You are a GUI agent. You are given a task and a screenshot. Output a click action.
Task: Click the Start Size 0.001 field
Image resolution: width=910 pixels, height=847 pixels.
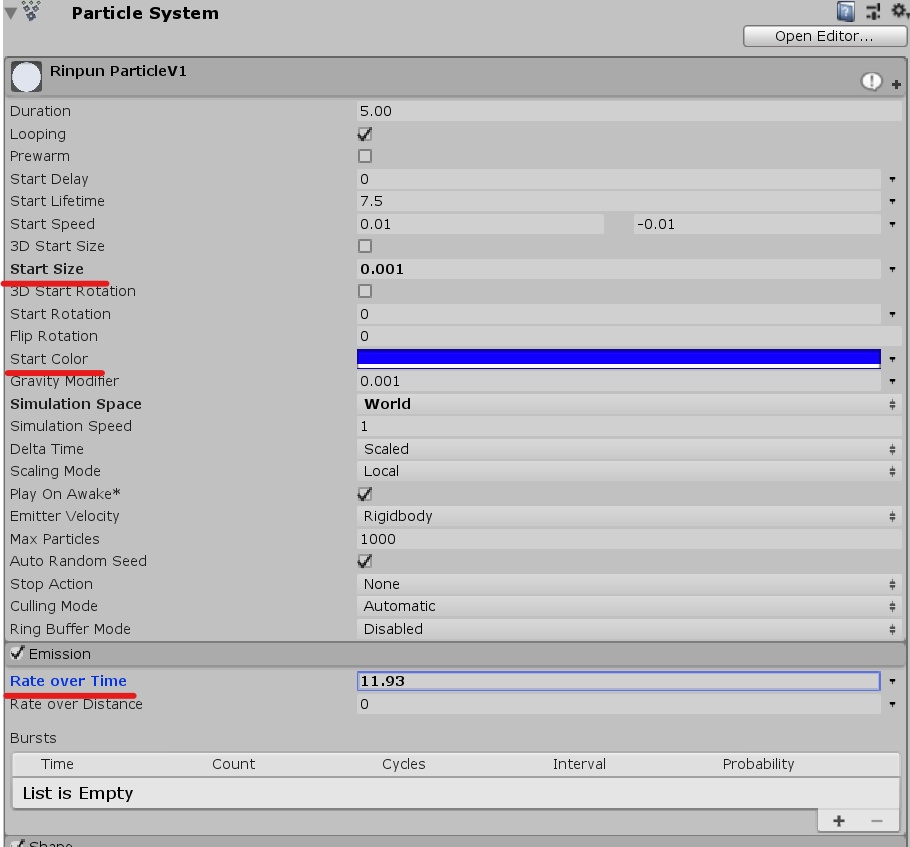pyautogui.click(x=619, y=269)
